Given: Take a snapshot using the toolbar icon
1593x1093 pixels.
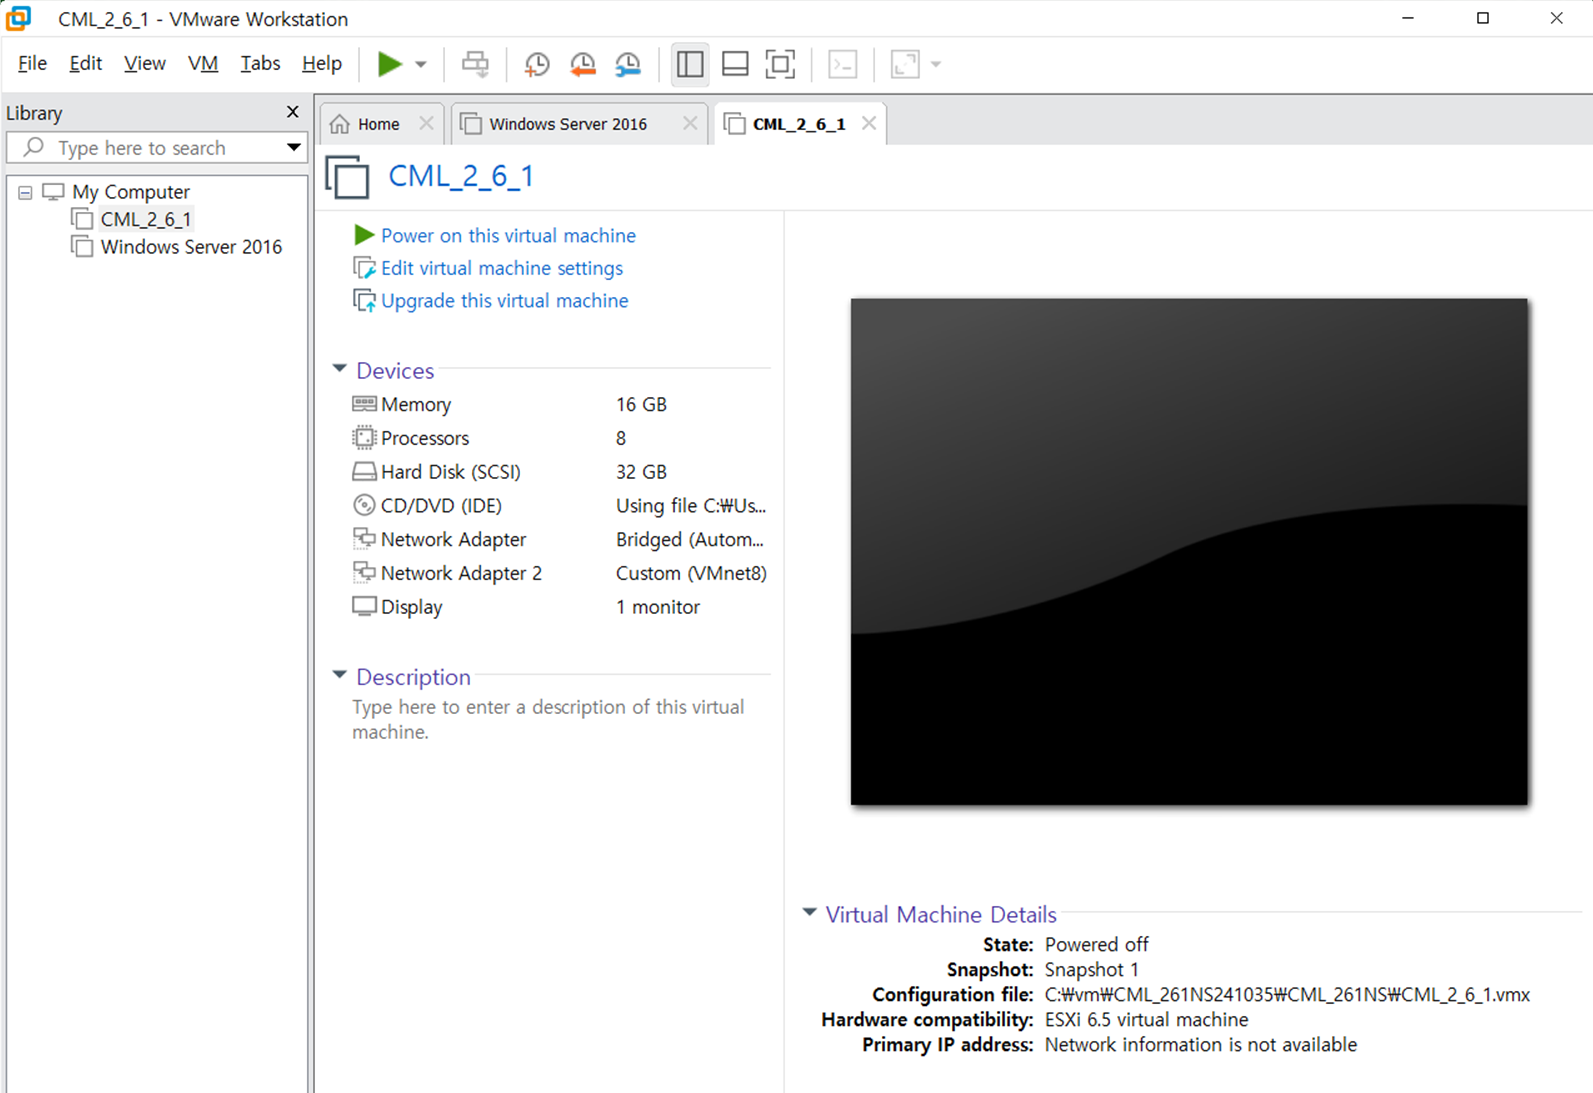Looking at the screenshot, I should 537,64.
